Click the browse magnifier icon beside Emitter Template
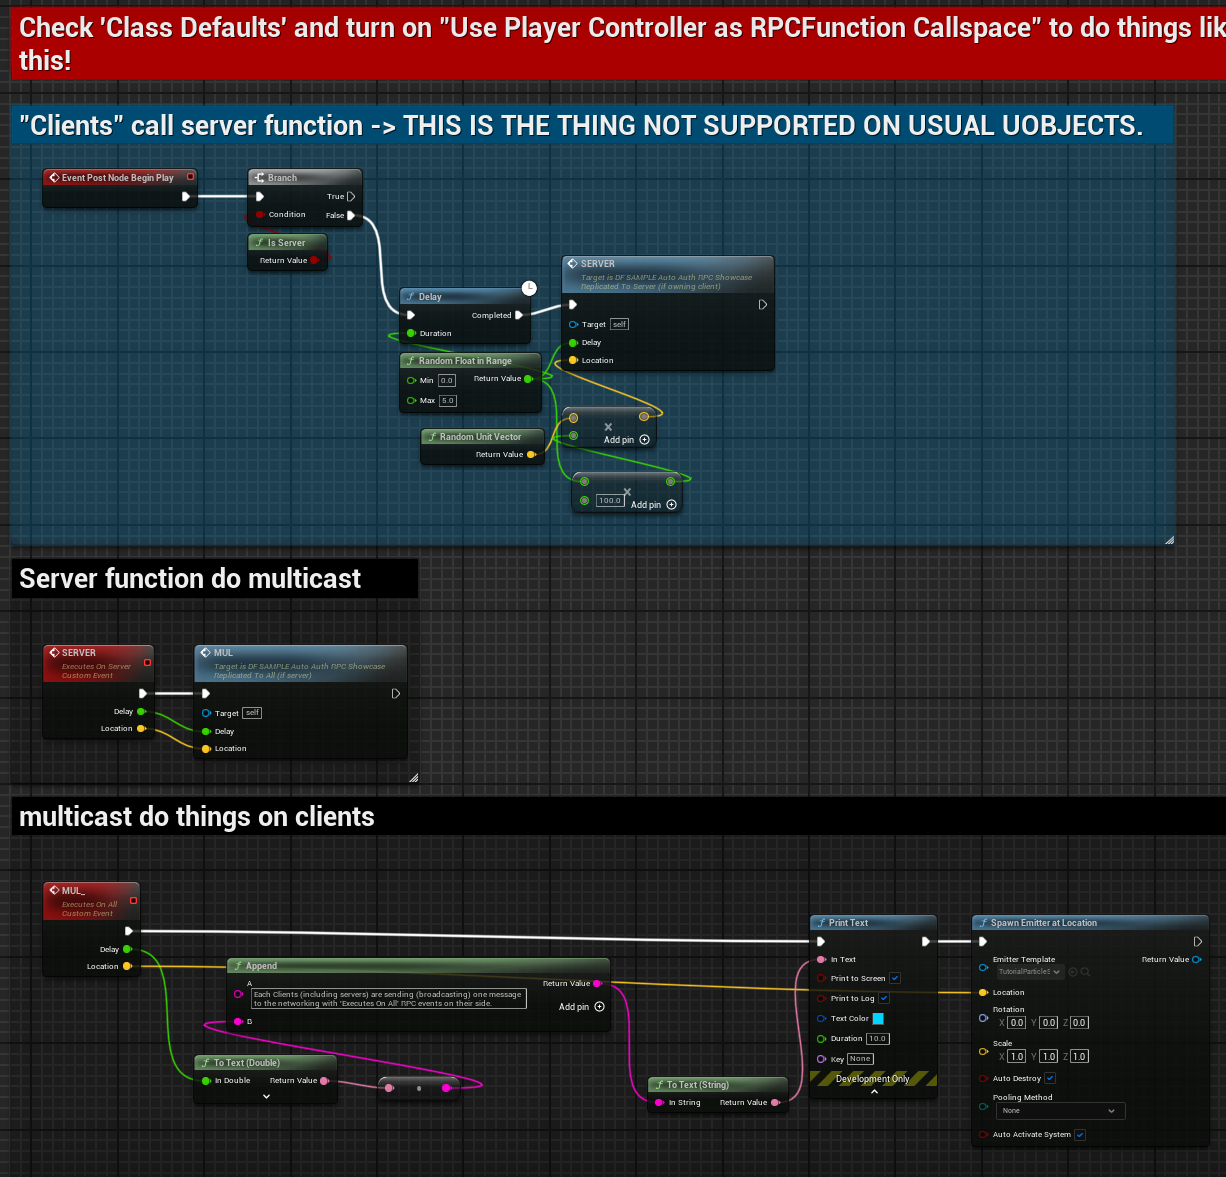 tap(1085, 972)
